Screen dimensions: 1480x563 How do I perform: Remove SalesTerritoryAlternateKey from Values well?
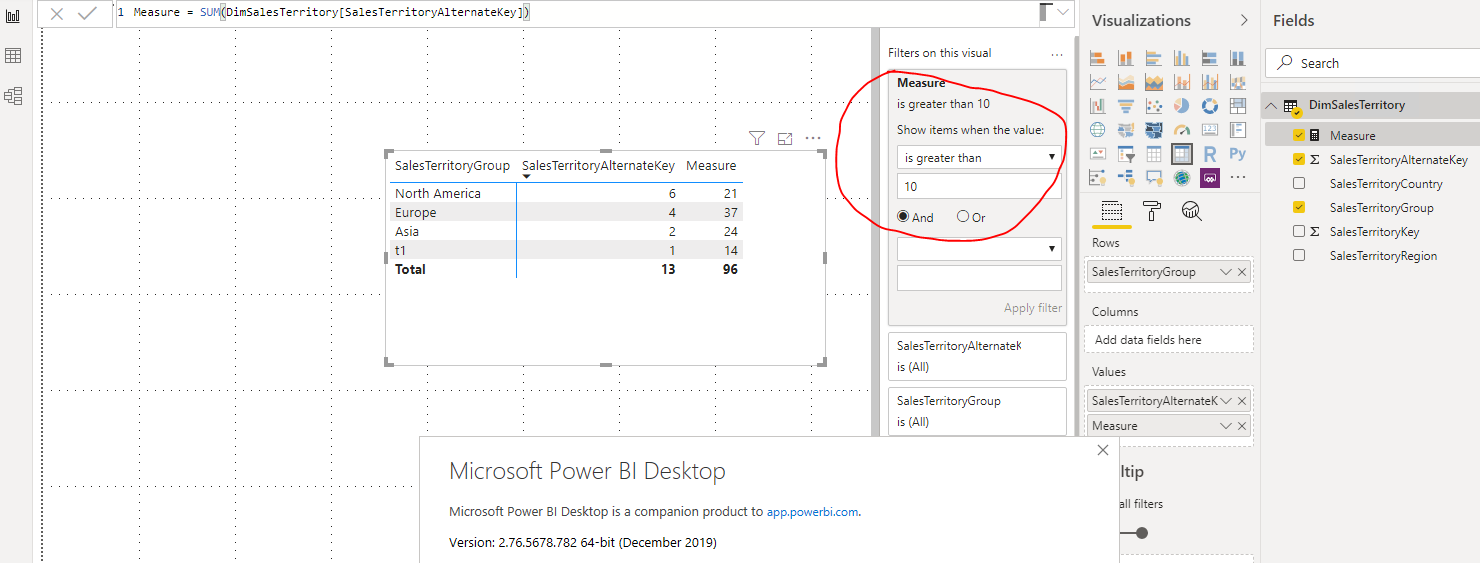[1242, 400]
